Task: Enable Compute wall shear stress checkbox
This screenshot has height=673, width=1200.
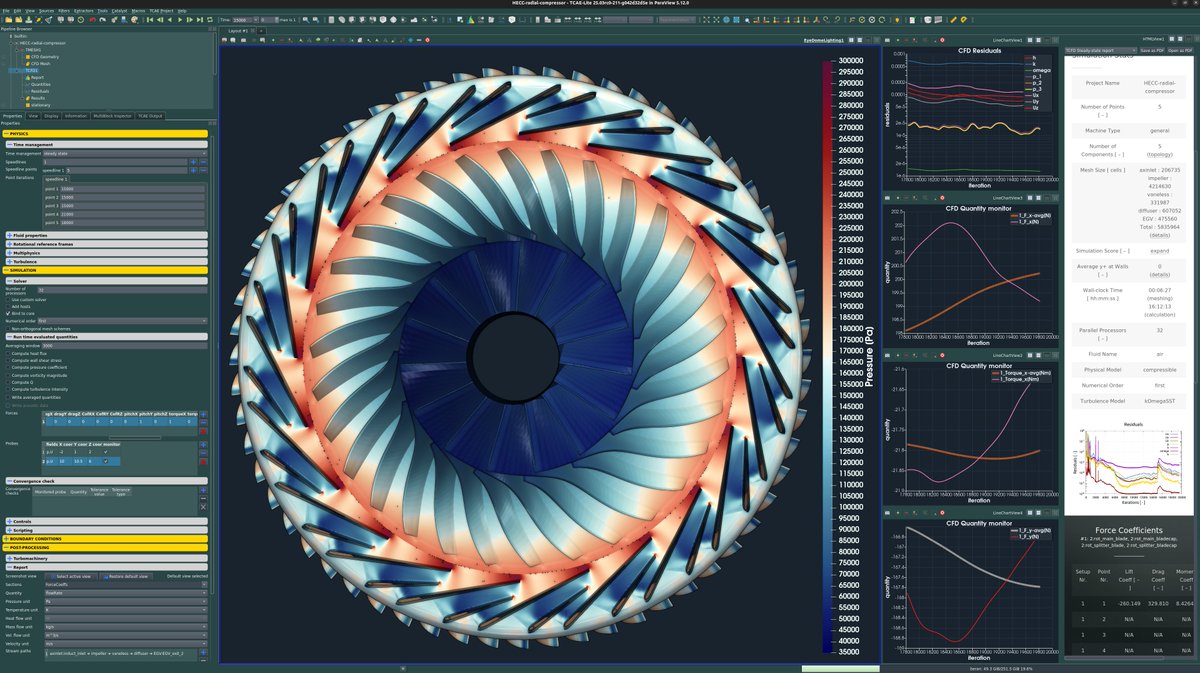Action: [x=8, y=360]
